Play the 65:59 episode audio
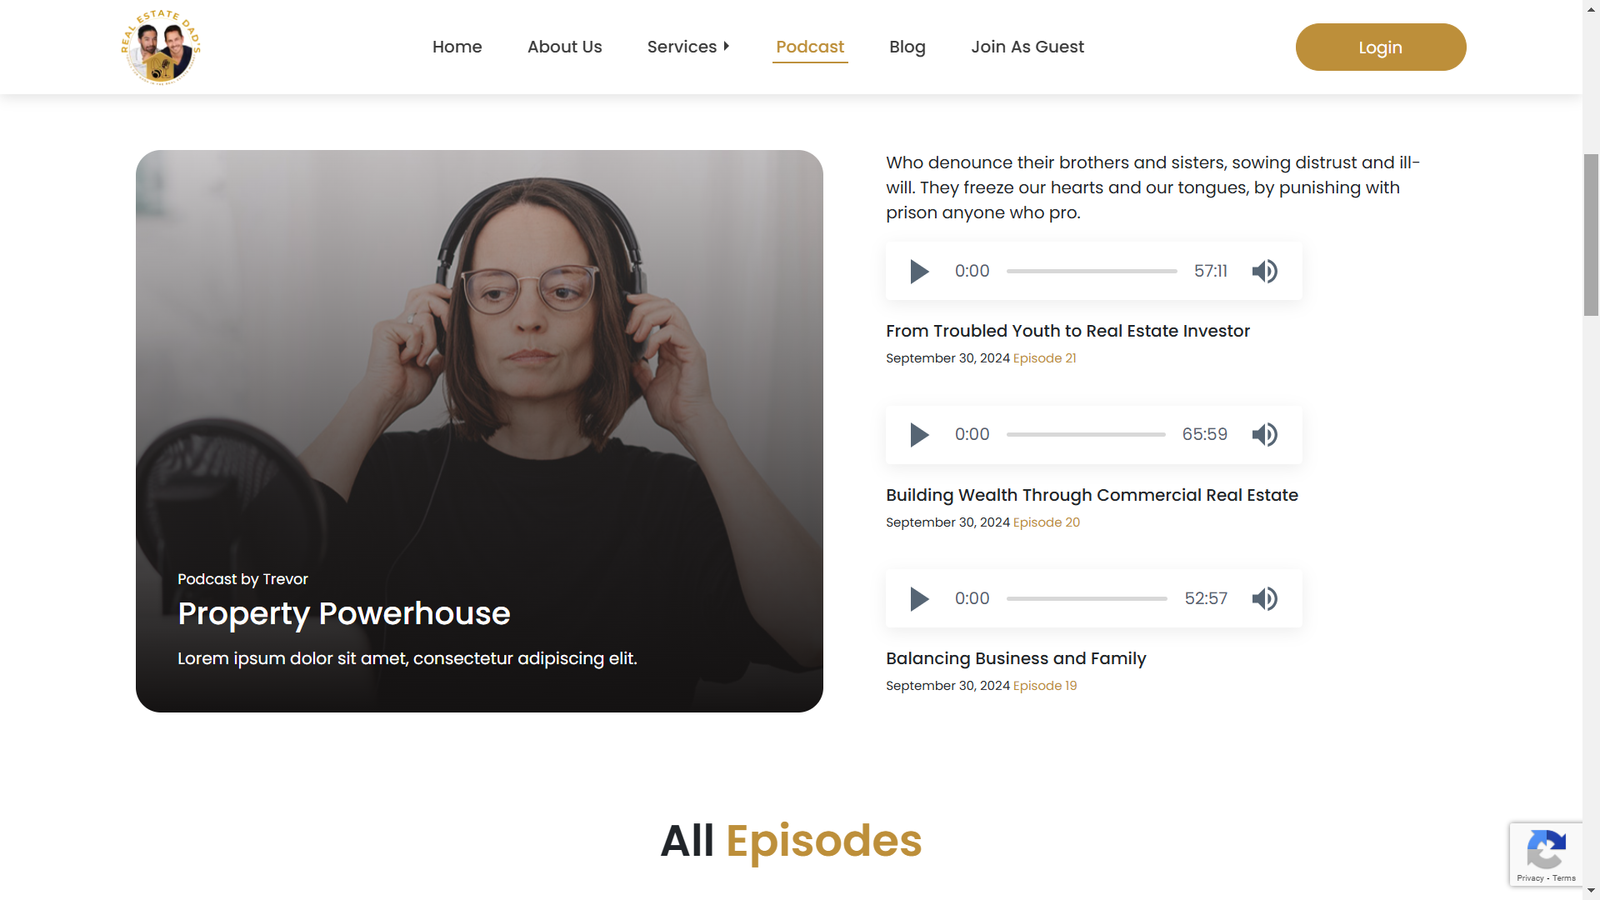1600x900 pixels. tap(919, 435)
